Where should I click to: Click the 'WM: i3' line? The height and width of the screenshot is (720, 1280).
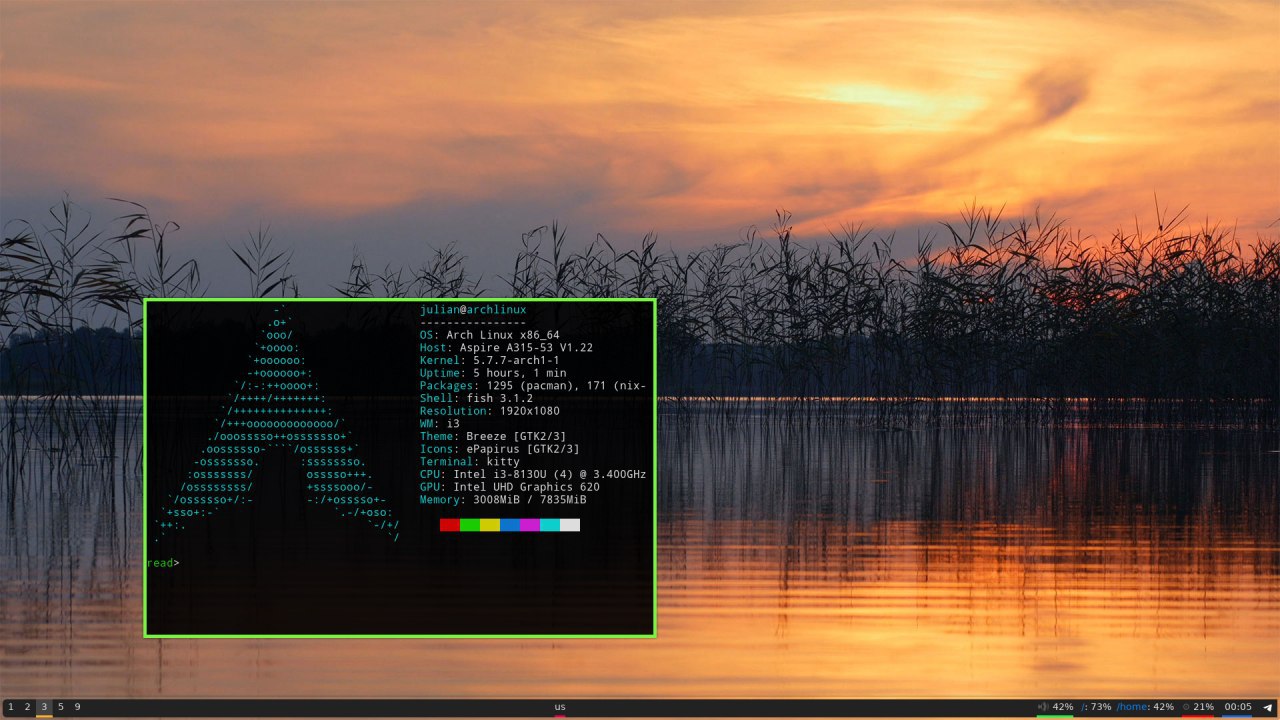pyautogui.click(x=440, y=424)
